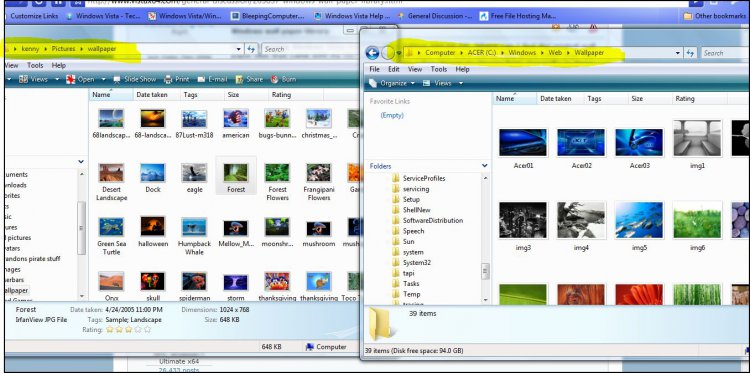Open Help menu in left window
The image size is (750, 373).
click(x=58, y=65)
